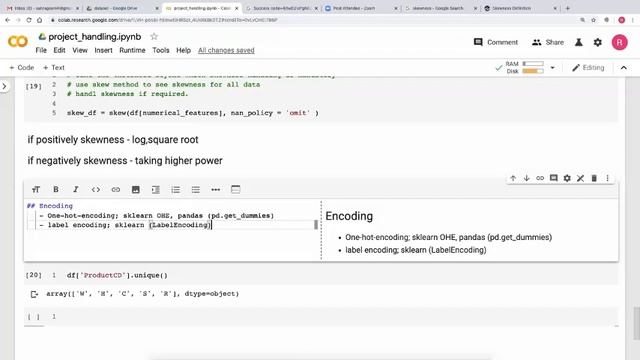Open Colab settings gear
Image resolution: width=640 pixels, height=360 pixels.
click(598, 42)
